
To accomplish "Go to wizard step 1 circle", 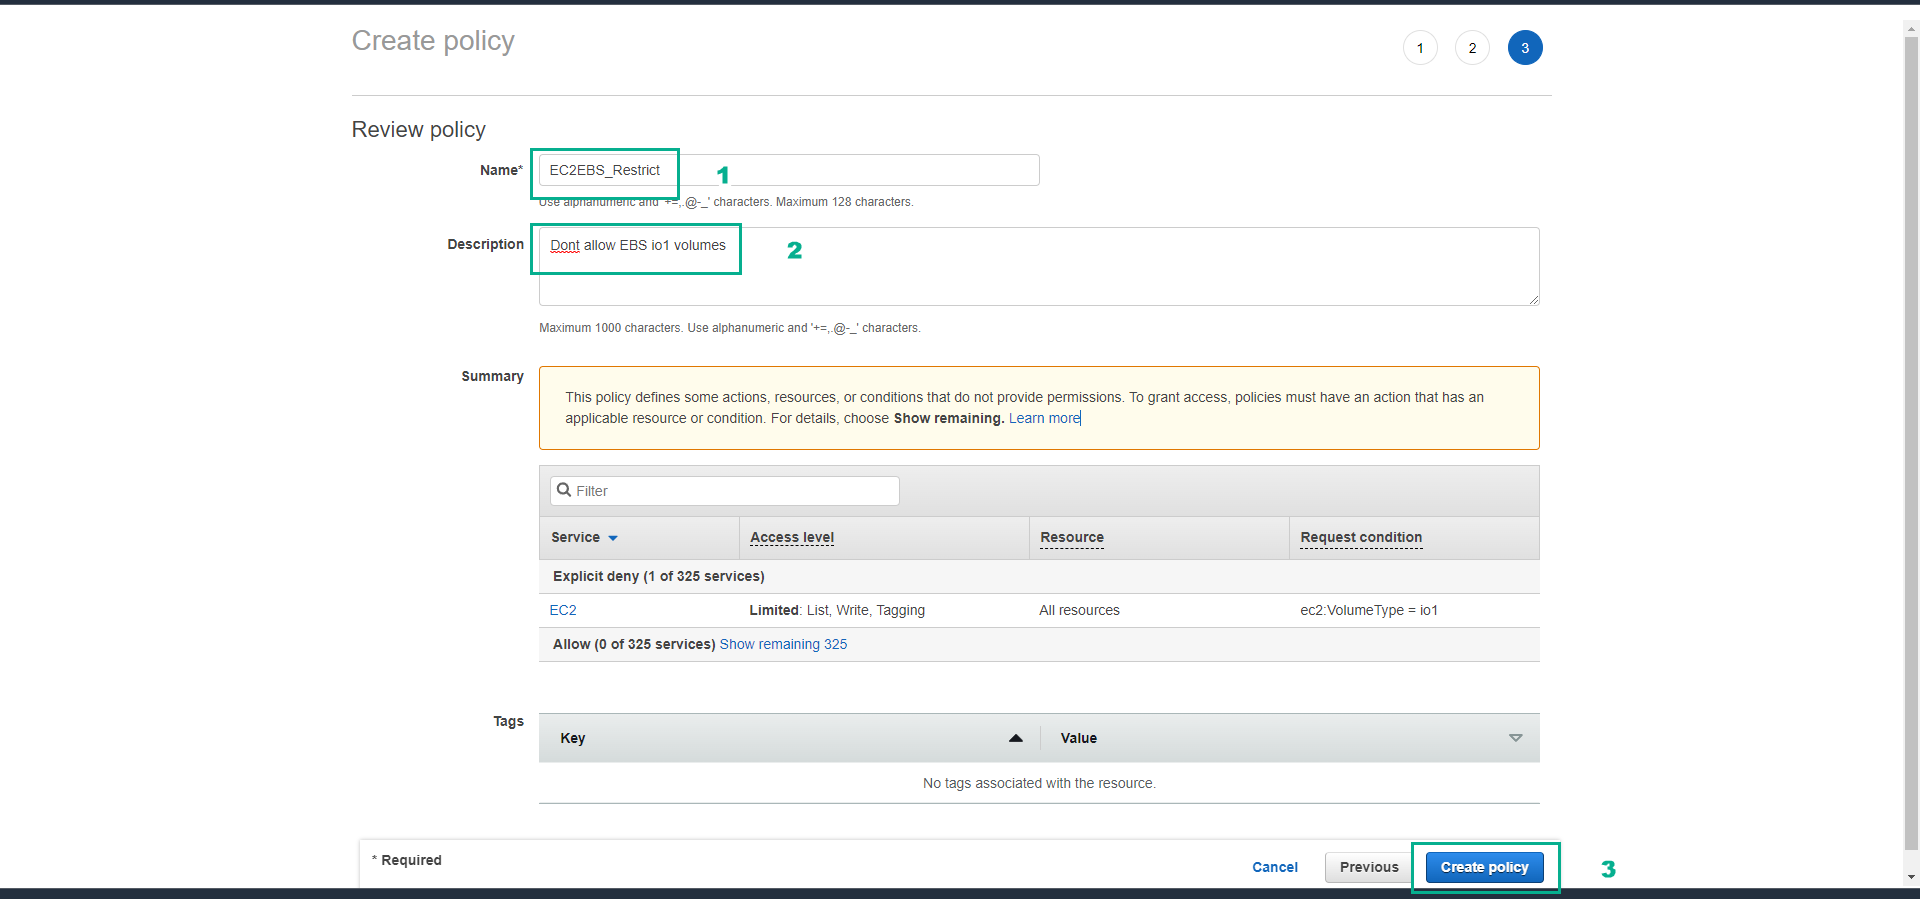I will 1420,48.
